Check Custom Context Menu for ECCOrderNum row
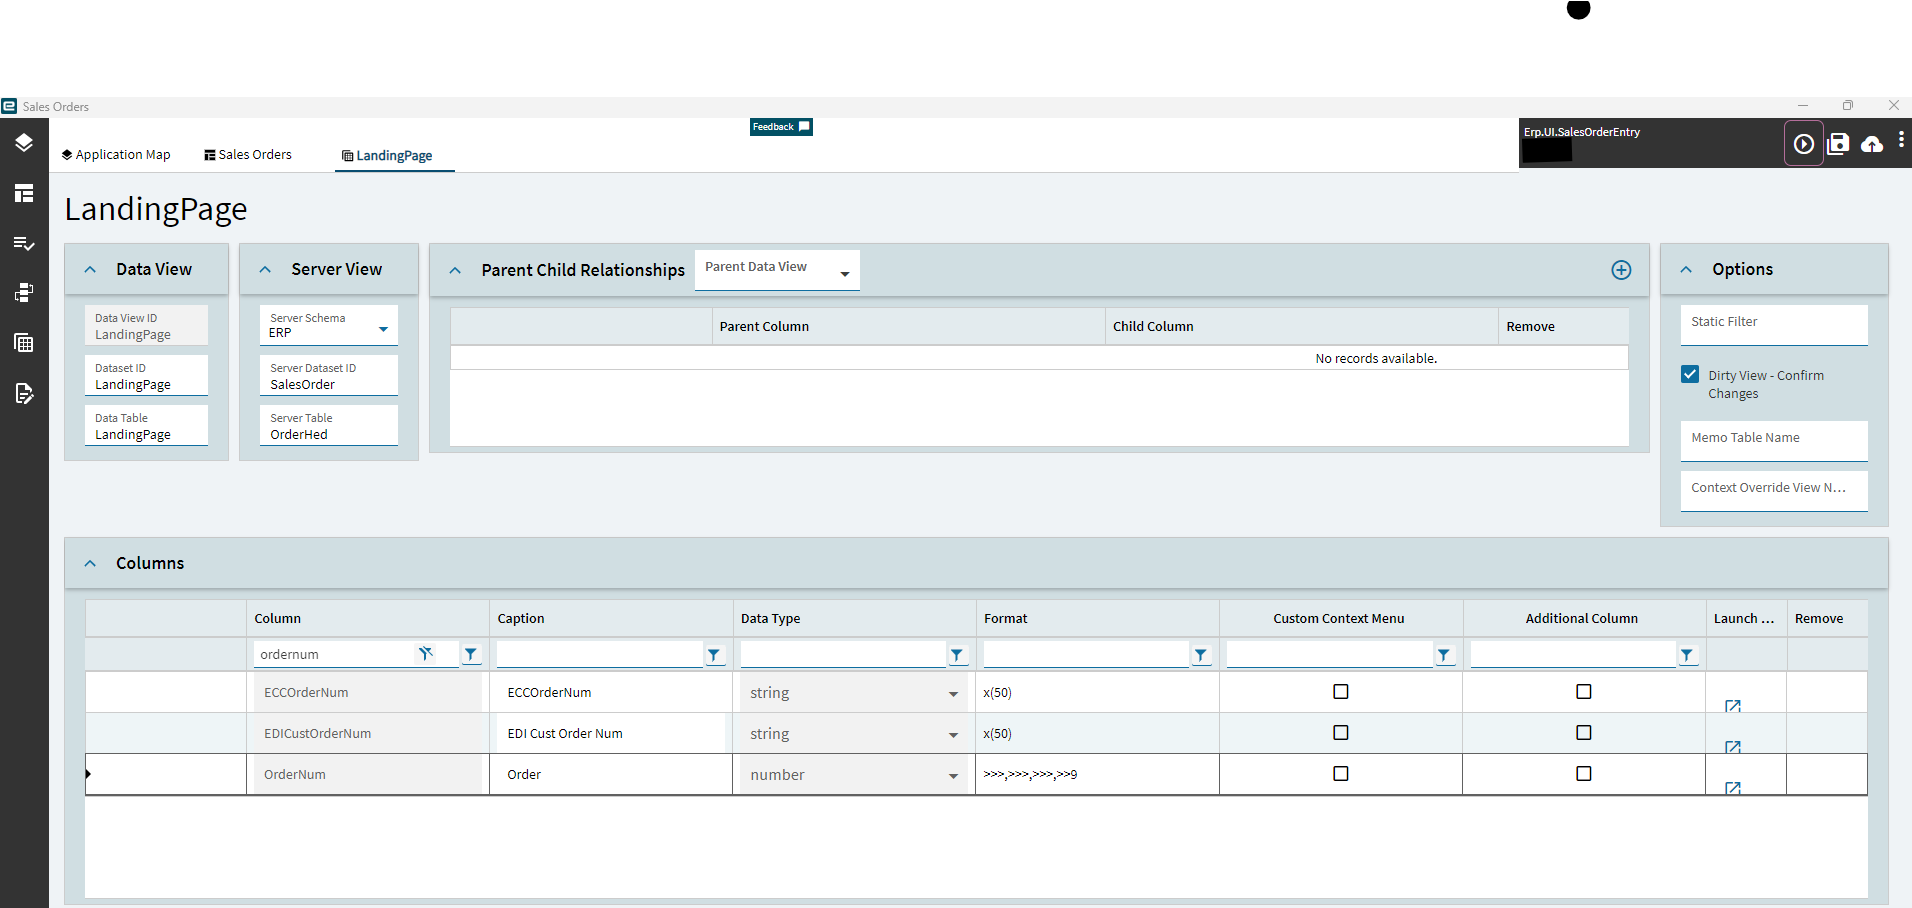Image resolution: width=1912 pixels, height=908 pixels. [x=1341, y=692]
